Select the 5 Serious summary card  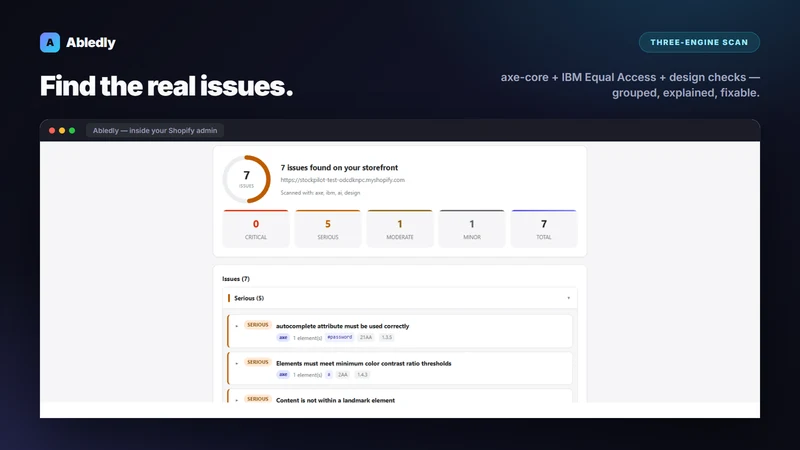pyautogui.click(x=328, y=229)
